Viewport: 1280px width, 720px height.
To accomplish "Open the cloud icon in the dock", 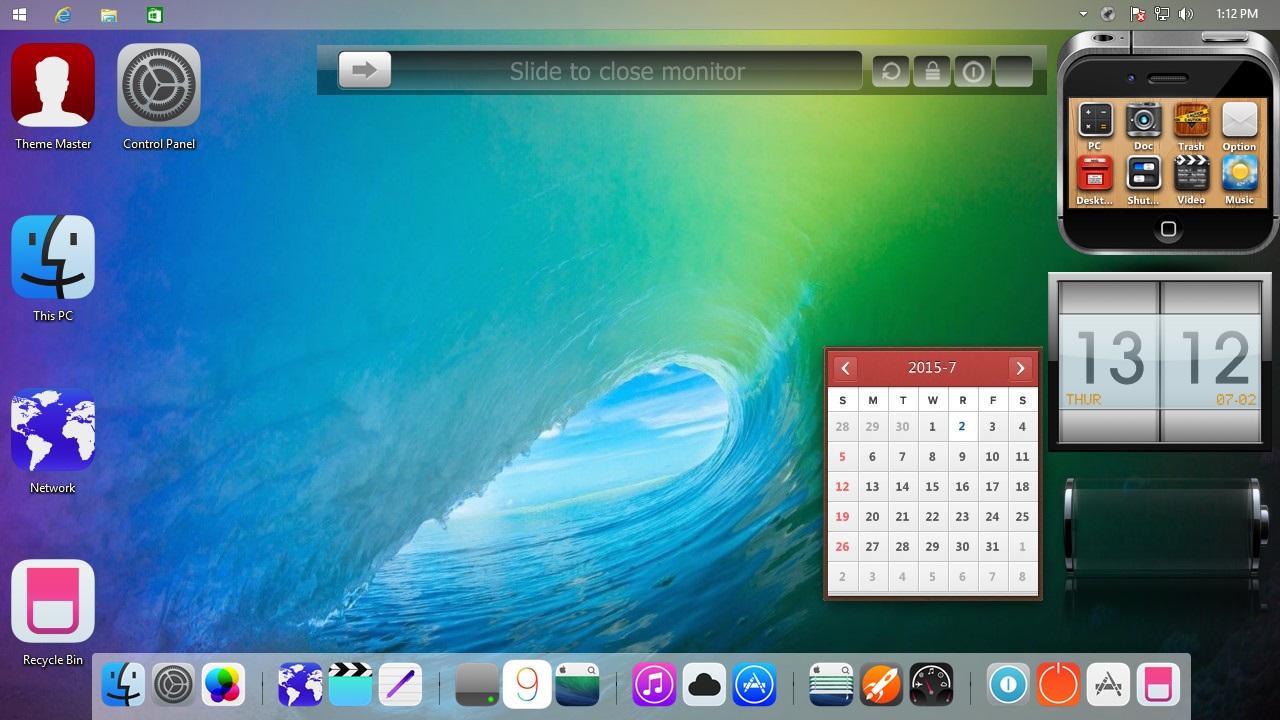I will click(x=705, y=685).
